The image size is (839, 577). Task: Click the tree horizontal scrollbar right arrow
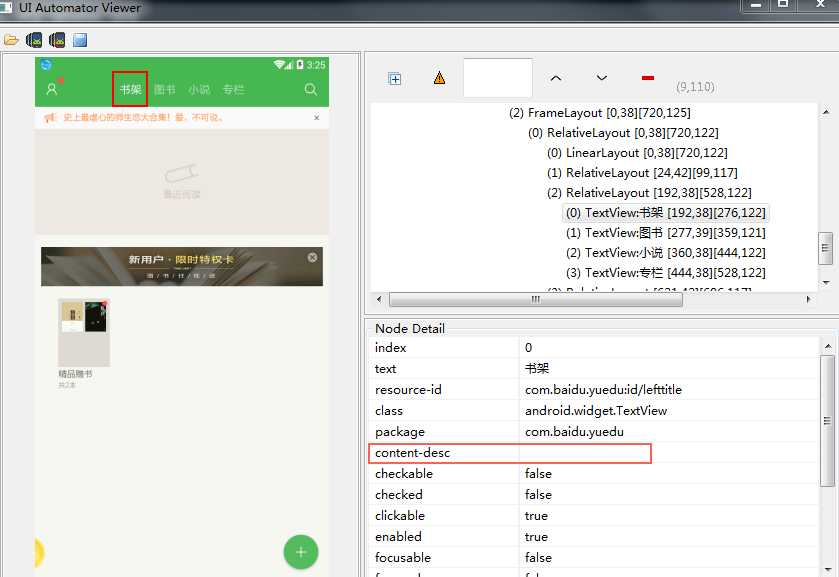pyautogui.click(x=809, y=299)
